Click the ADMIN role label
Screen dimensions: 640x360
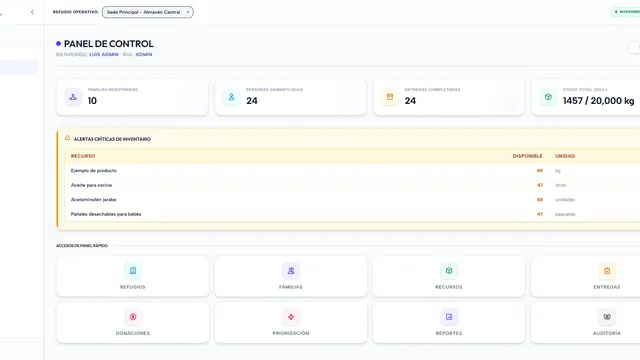[x=144, y=54]
